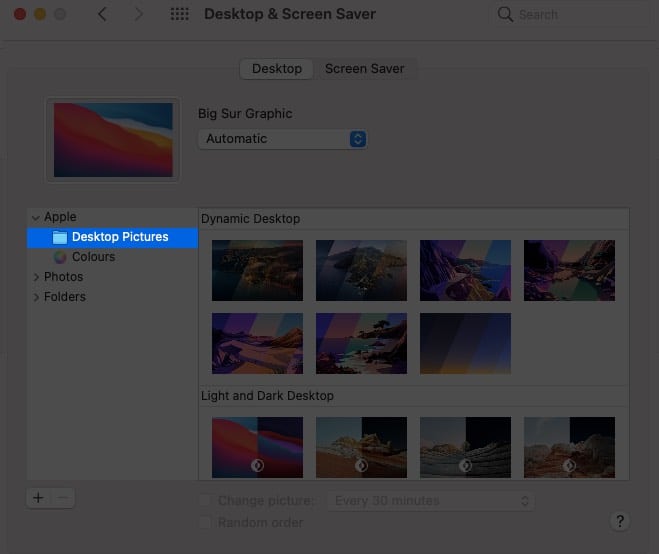Image resolution: width=659 pixels, height=554 pixels.
Task: Show all preferences grid icon
Action: pyautogui.click(x=179, y=14)
